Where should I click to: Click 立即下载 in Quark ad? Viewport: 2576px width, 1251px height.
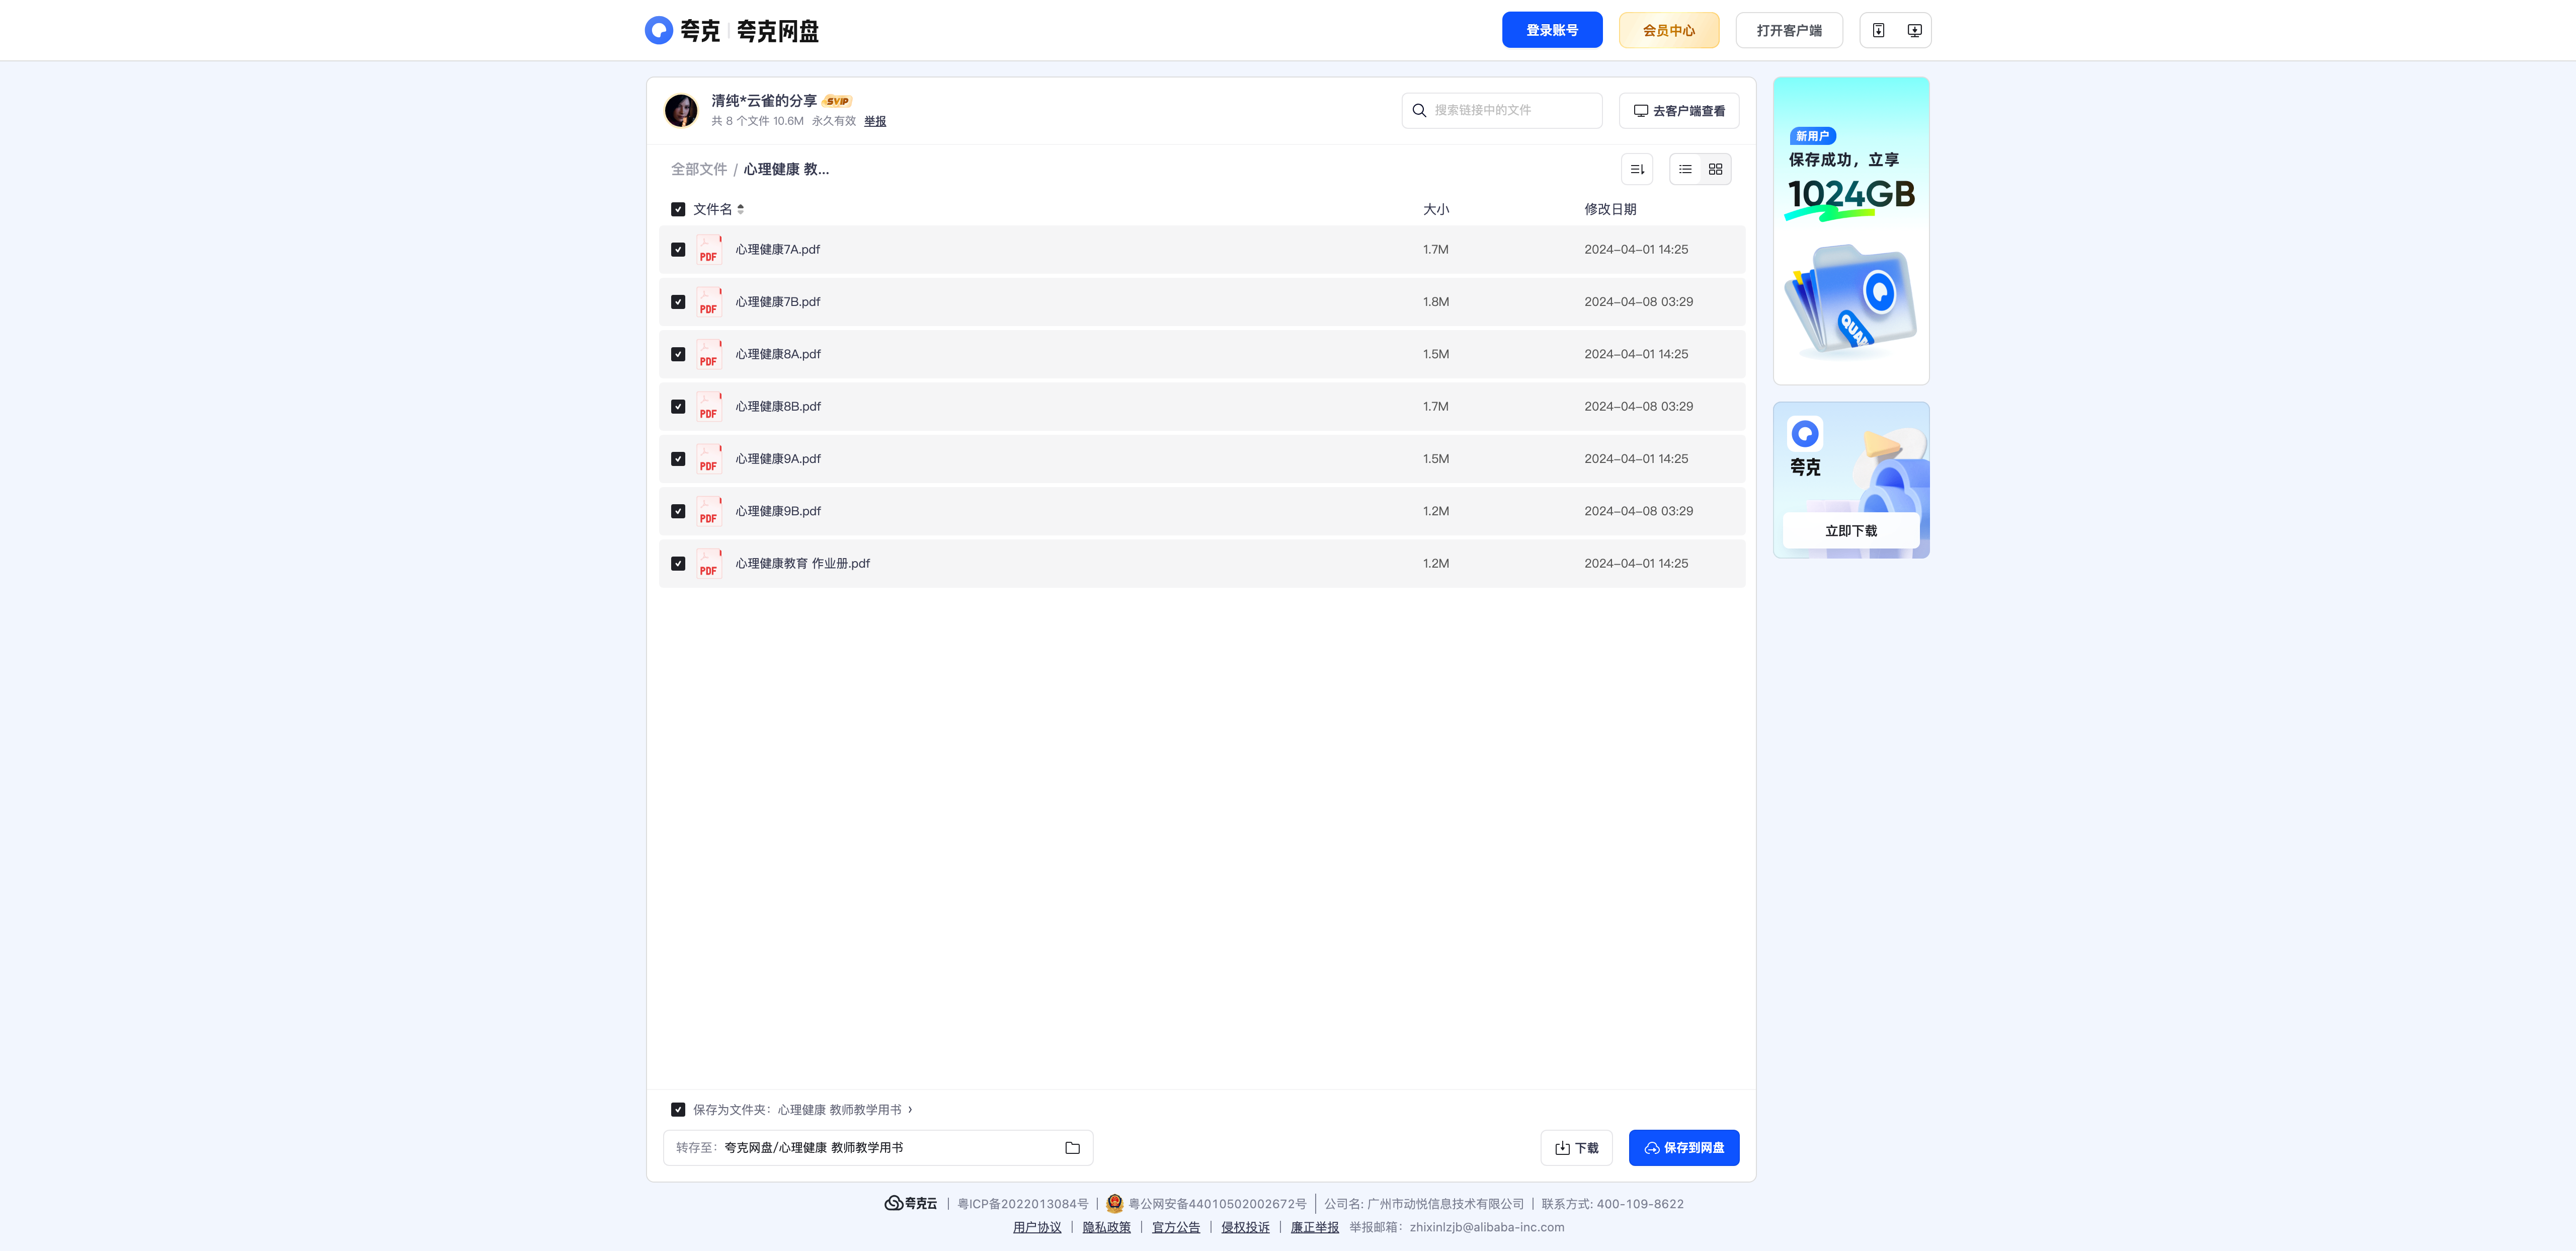[1851, 531]
